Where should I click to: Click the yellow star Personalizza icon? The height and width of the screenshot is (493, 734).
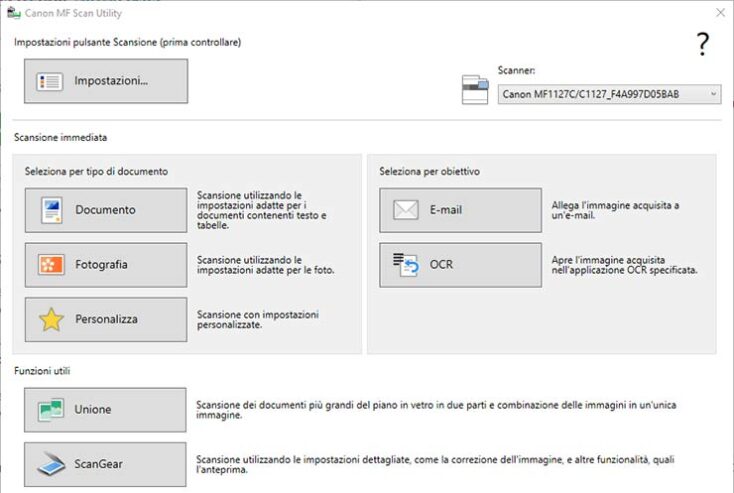51,320
